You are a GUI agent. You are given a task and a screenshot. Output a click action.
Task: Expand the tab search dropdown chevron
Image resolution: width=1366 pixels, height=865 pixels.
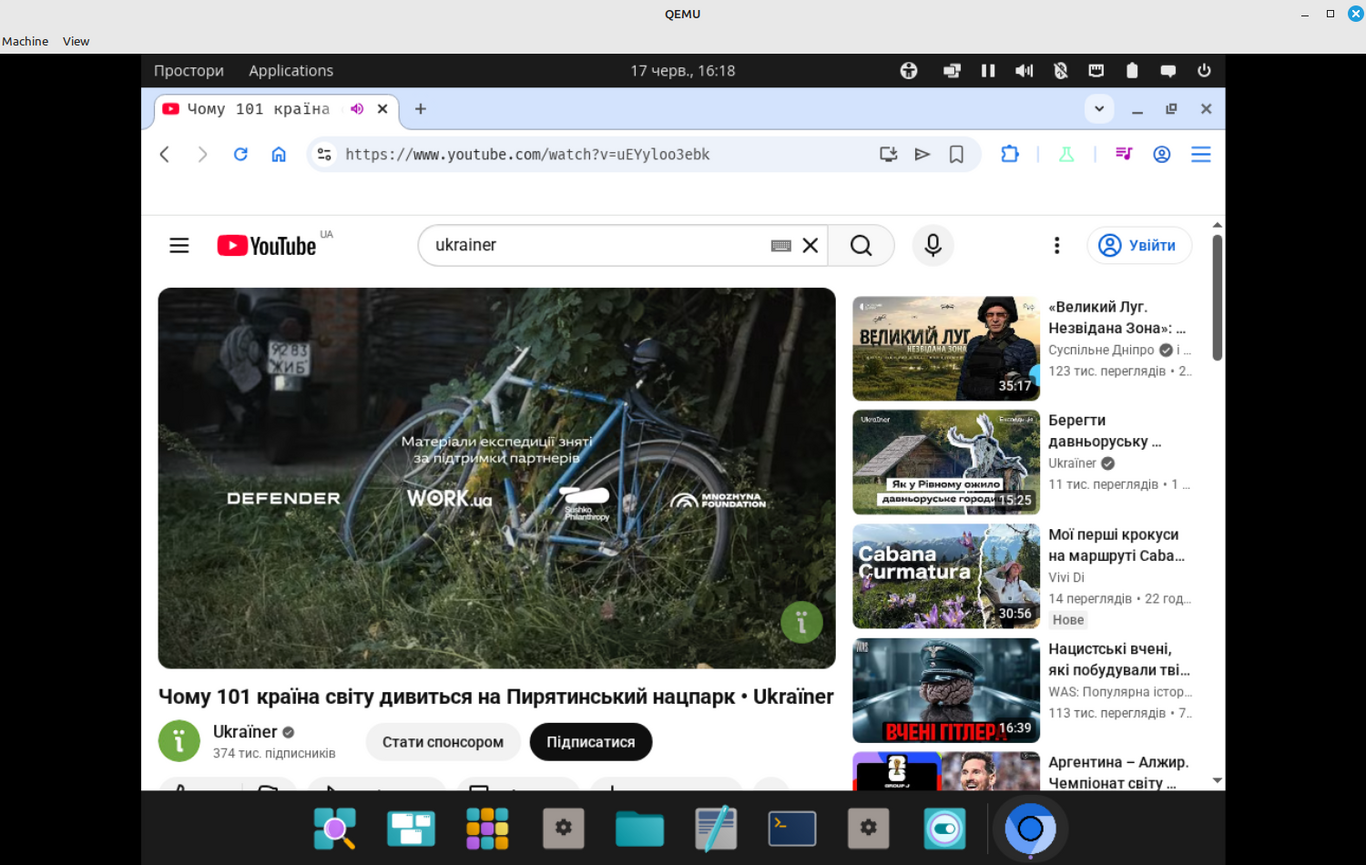click(1099, 109)
